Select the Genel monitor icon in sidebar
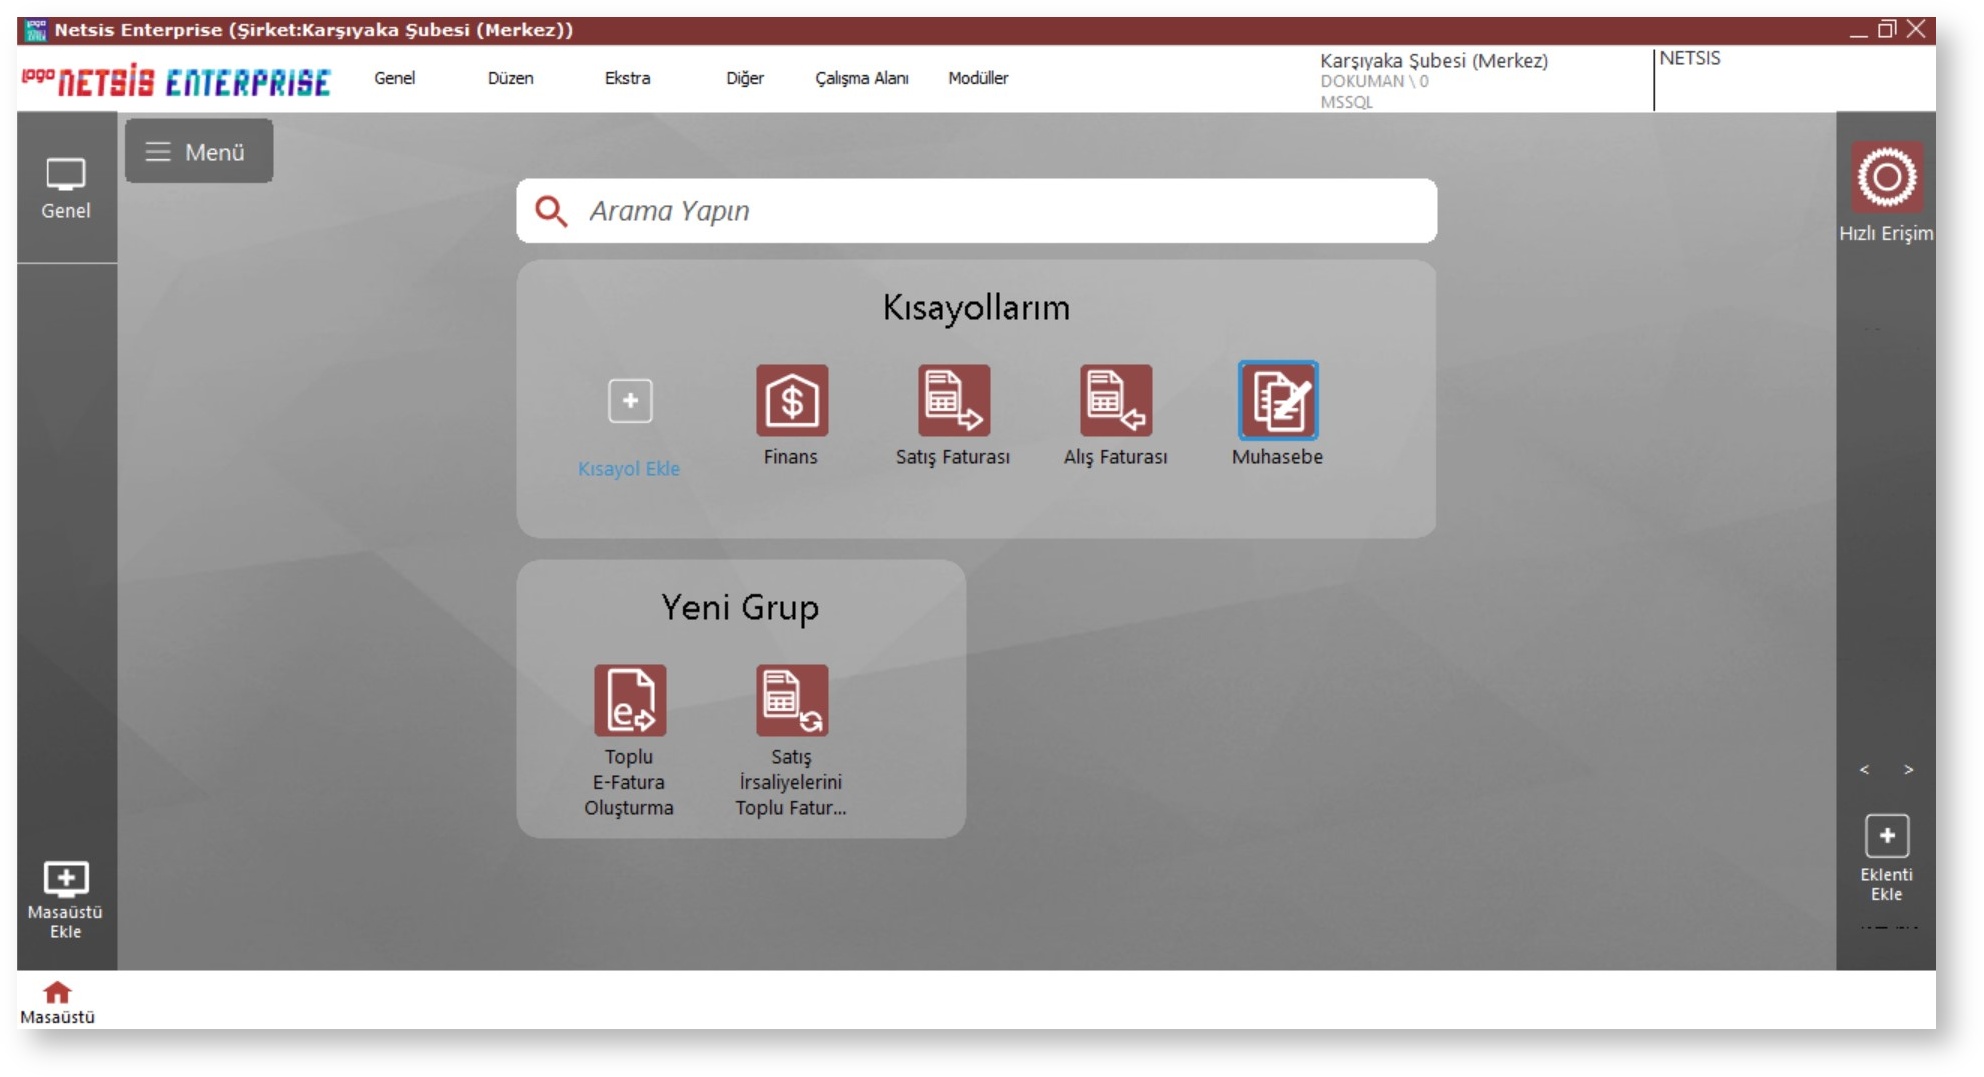This screenshot has width=1984, height=1077. 66,176
